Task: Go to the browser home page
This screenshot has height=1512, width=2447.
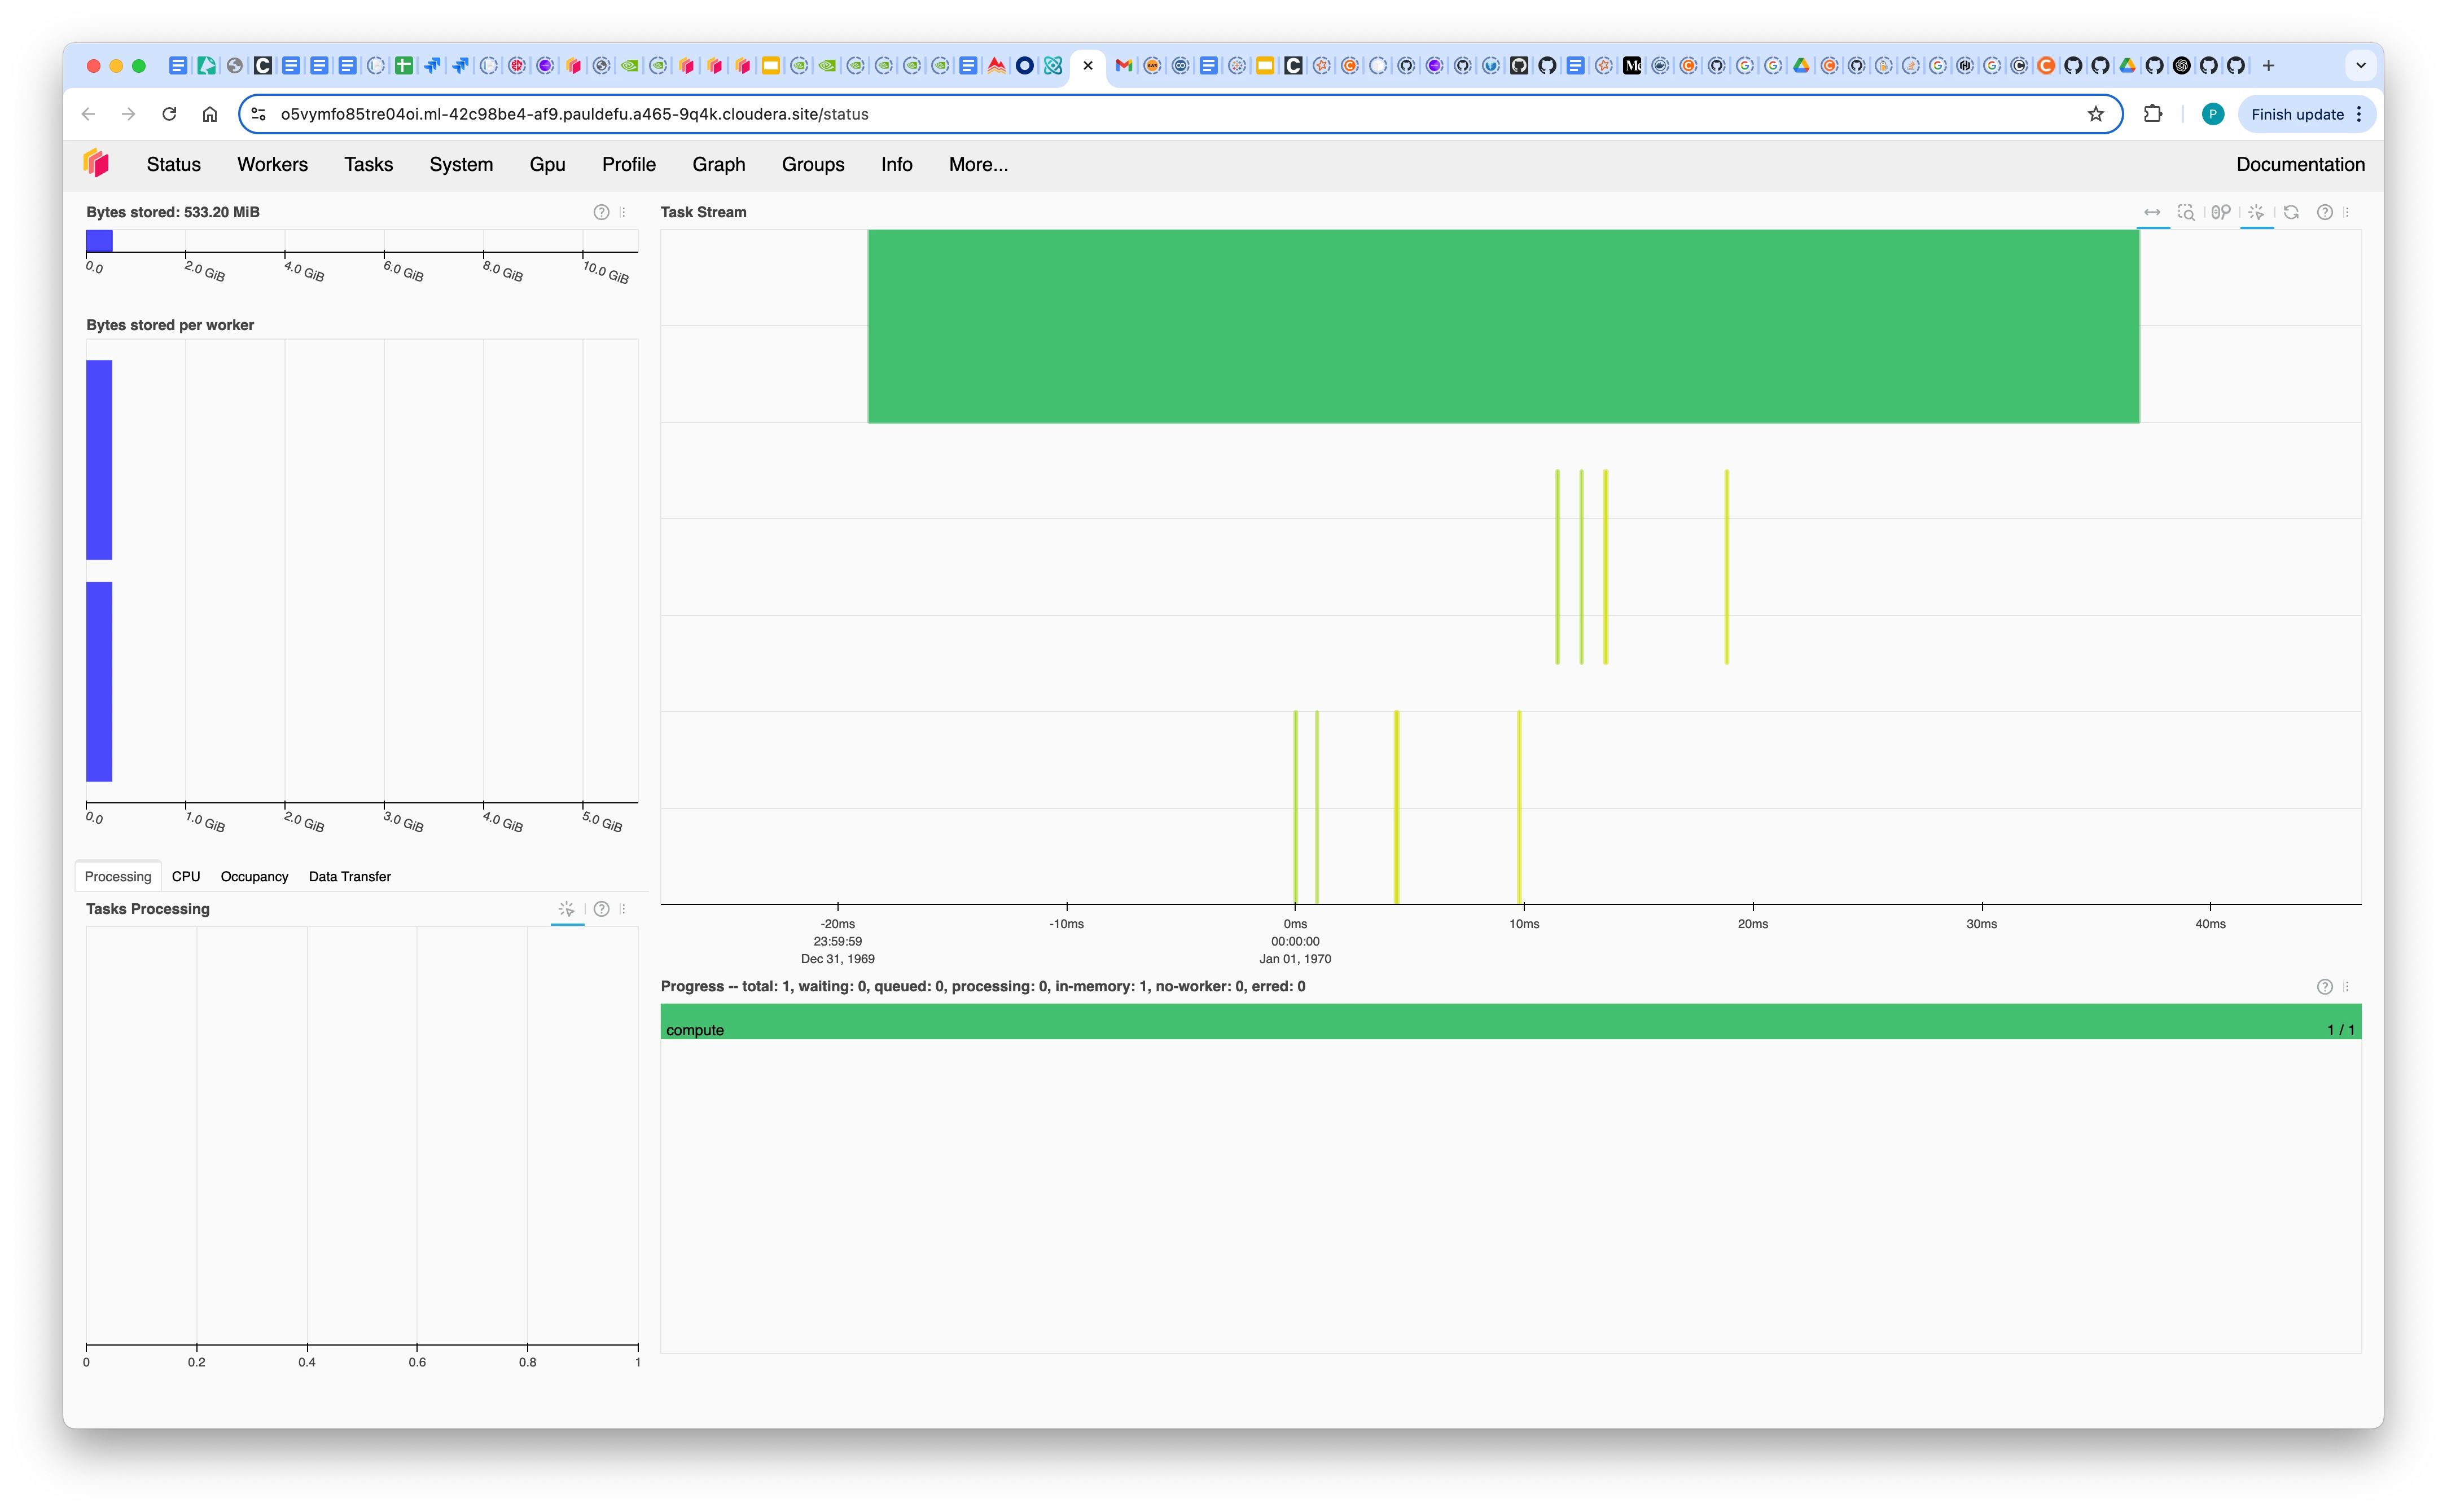Action: (x=209, y=114)
